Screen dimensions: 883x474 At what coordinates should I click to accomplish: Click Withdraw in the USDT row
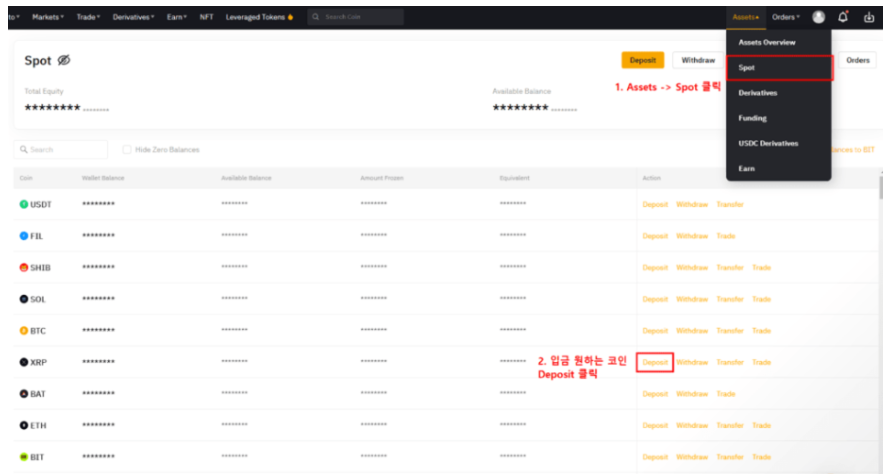pos(692,204)
